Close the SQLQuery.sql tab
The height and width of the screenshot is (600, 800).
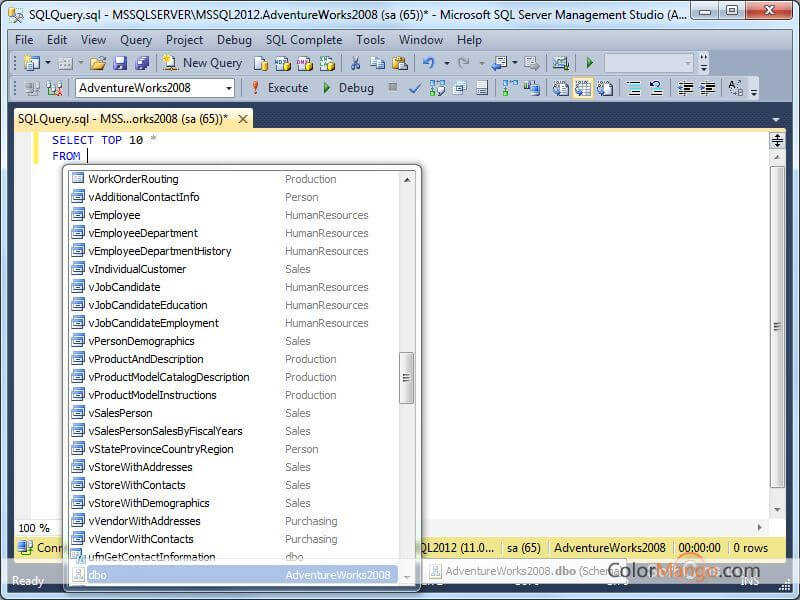[x=243, y=119]
